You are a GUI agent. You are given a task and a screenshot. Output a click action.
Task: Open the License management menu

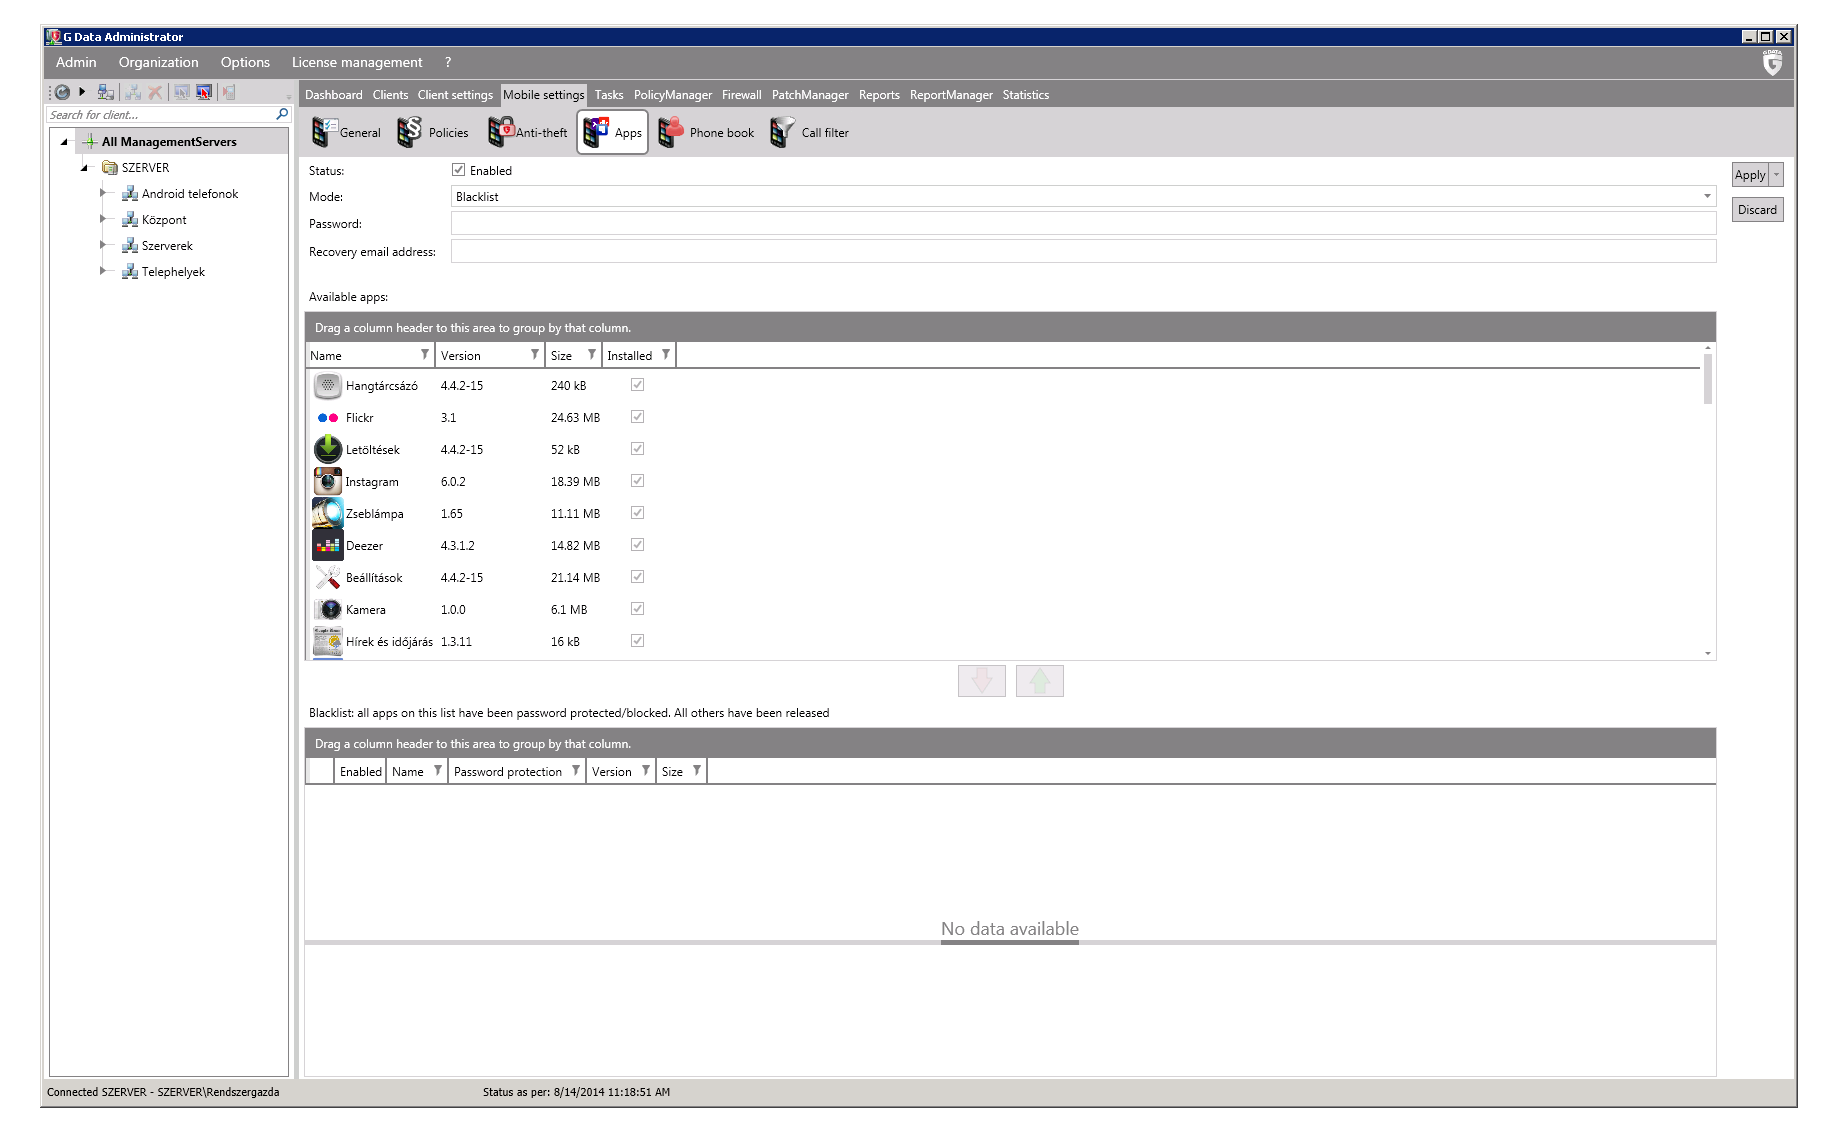tap(357, 62)
